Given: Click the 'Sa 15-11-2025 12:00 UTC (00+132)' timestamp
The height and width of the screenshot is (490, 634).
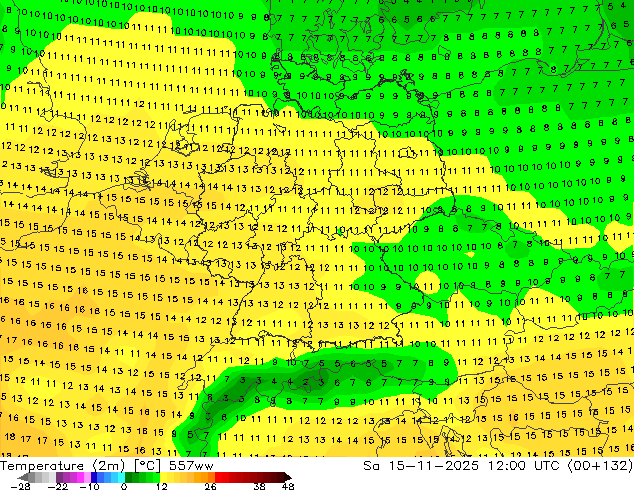Looking at the screenshot, I should tap(498, 466).
